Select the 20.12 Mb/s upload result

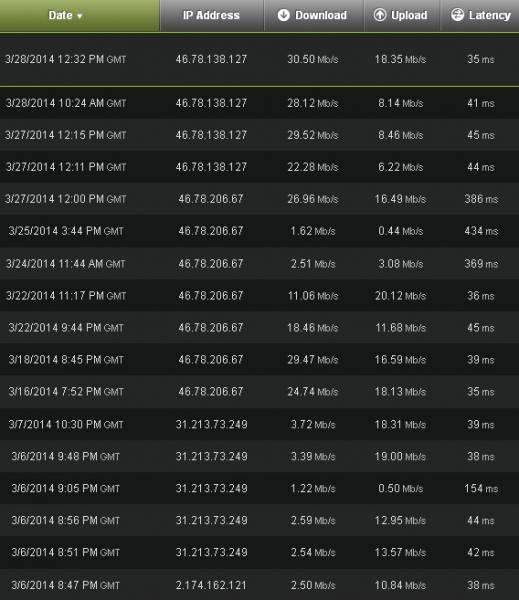click(x=400, y=296)
